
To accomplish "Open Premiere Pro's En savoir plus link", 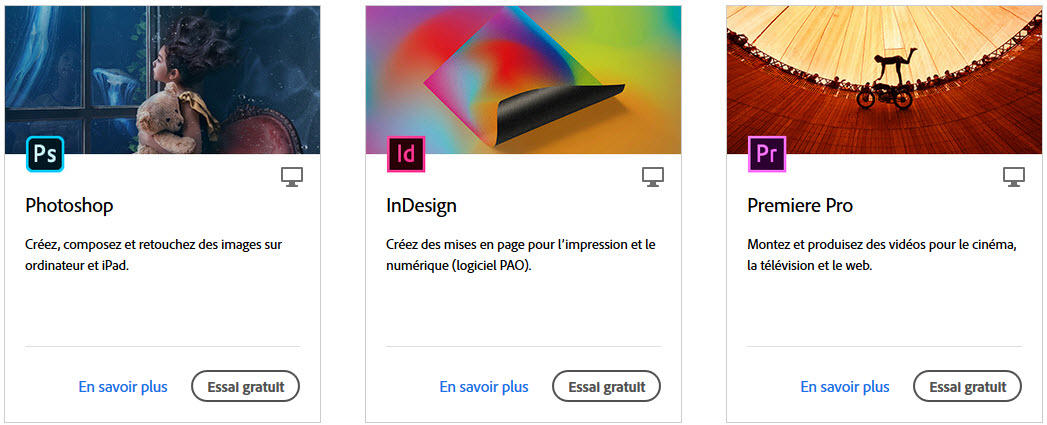I will pyautogui.click(x=845, y=387).
